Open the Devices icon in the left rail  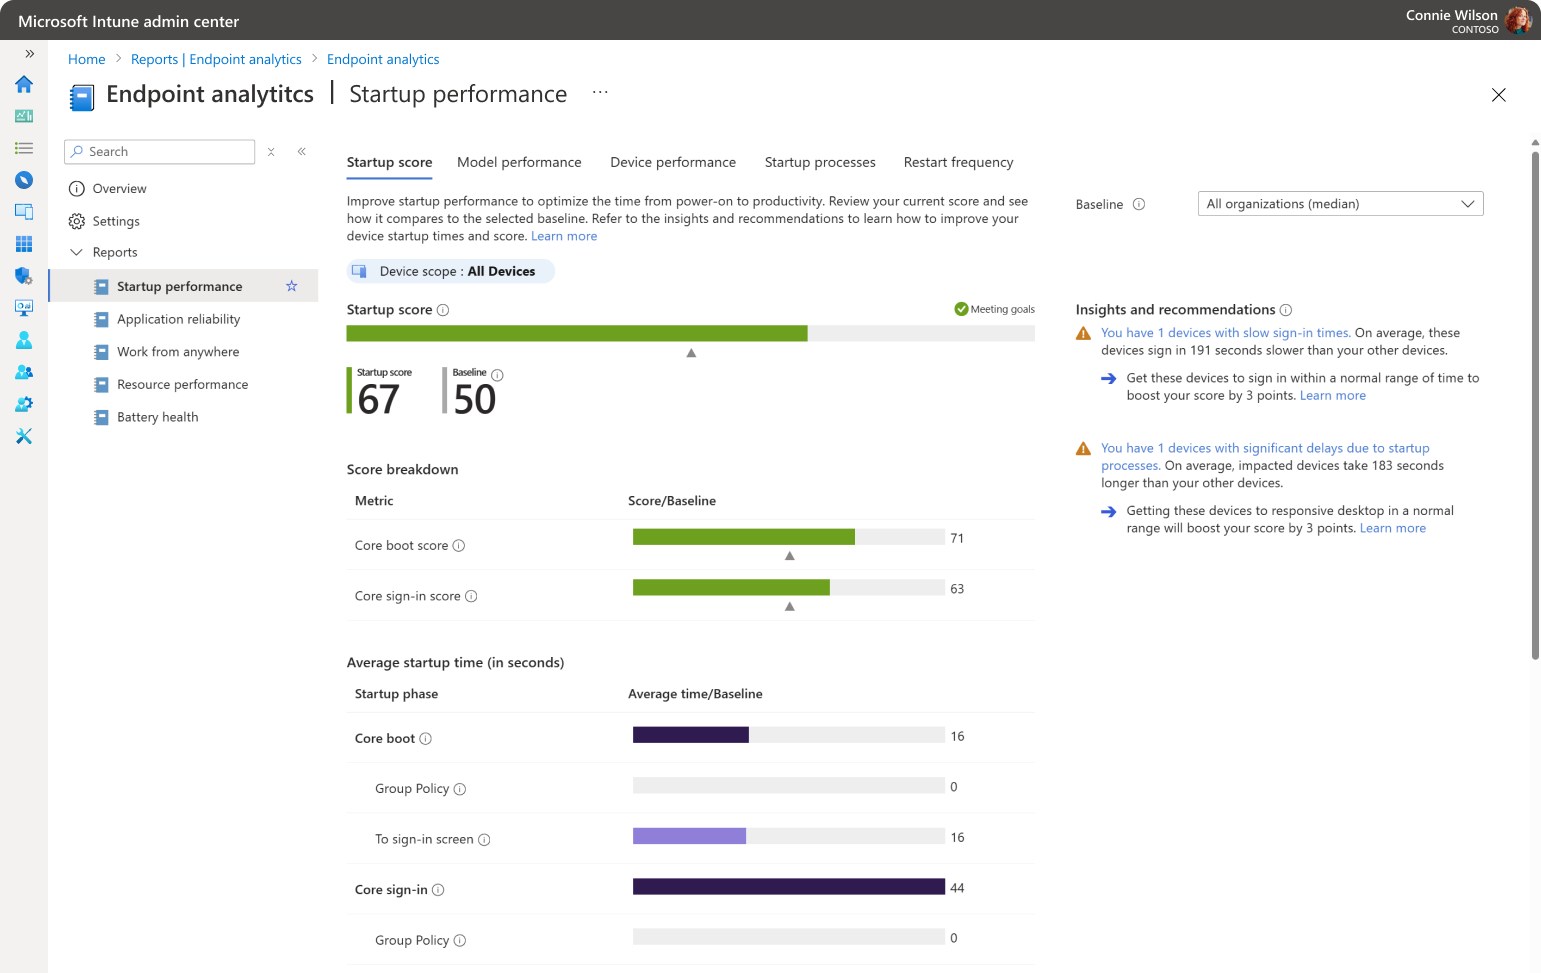24,212
